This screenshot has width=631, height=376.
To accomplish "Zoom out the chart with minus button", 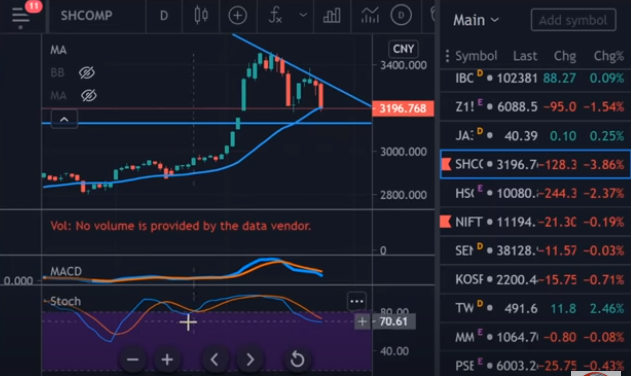I will [x=133, y=359].
